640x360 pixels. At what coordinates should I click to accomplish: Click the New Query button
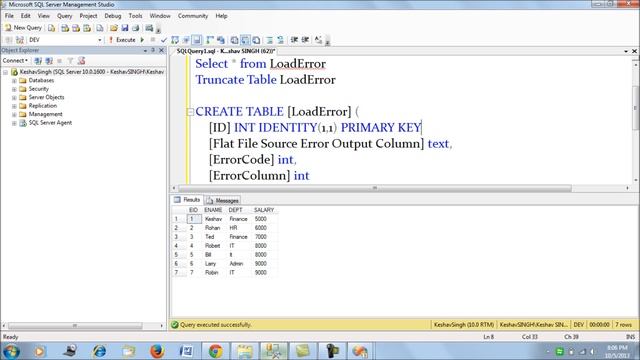23,28
